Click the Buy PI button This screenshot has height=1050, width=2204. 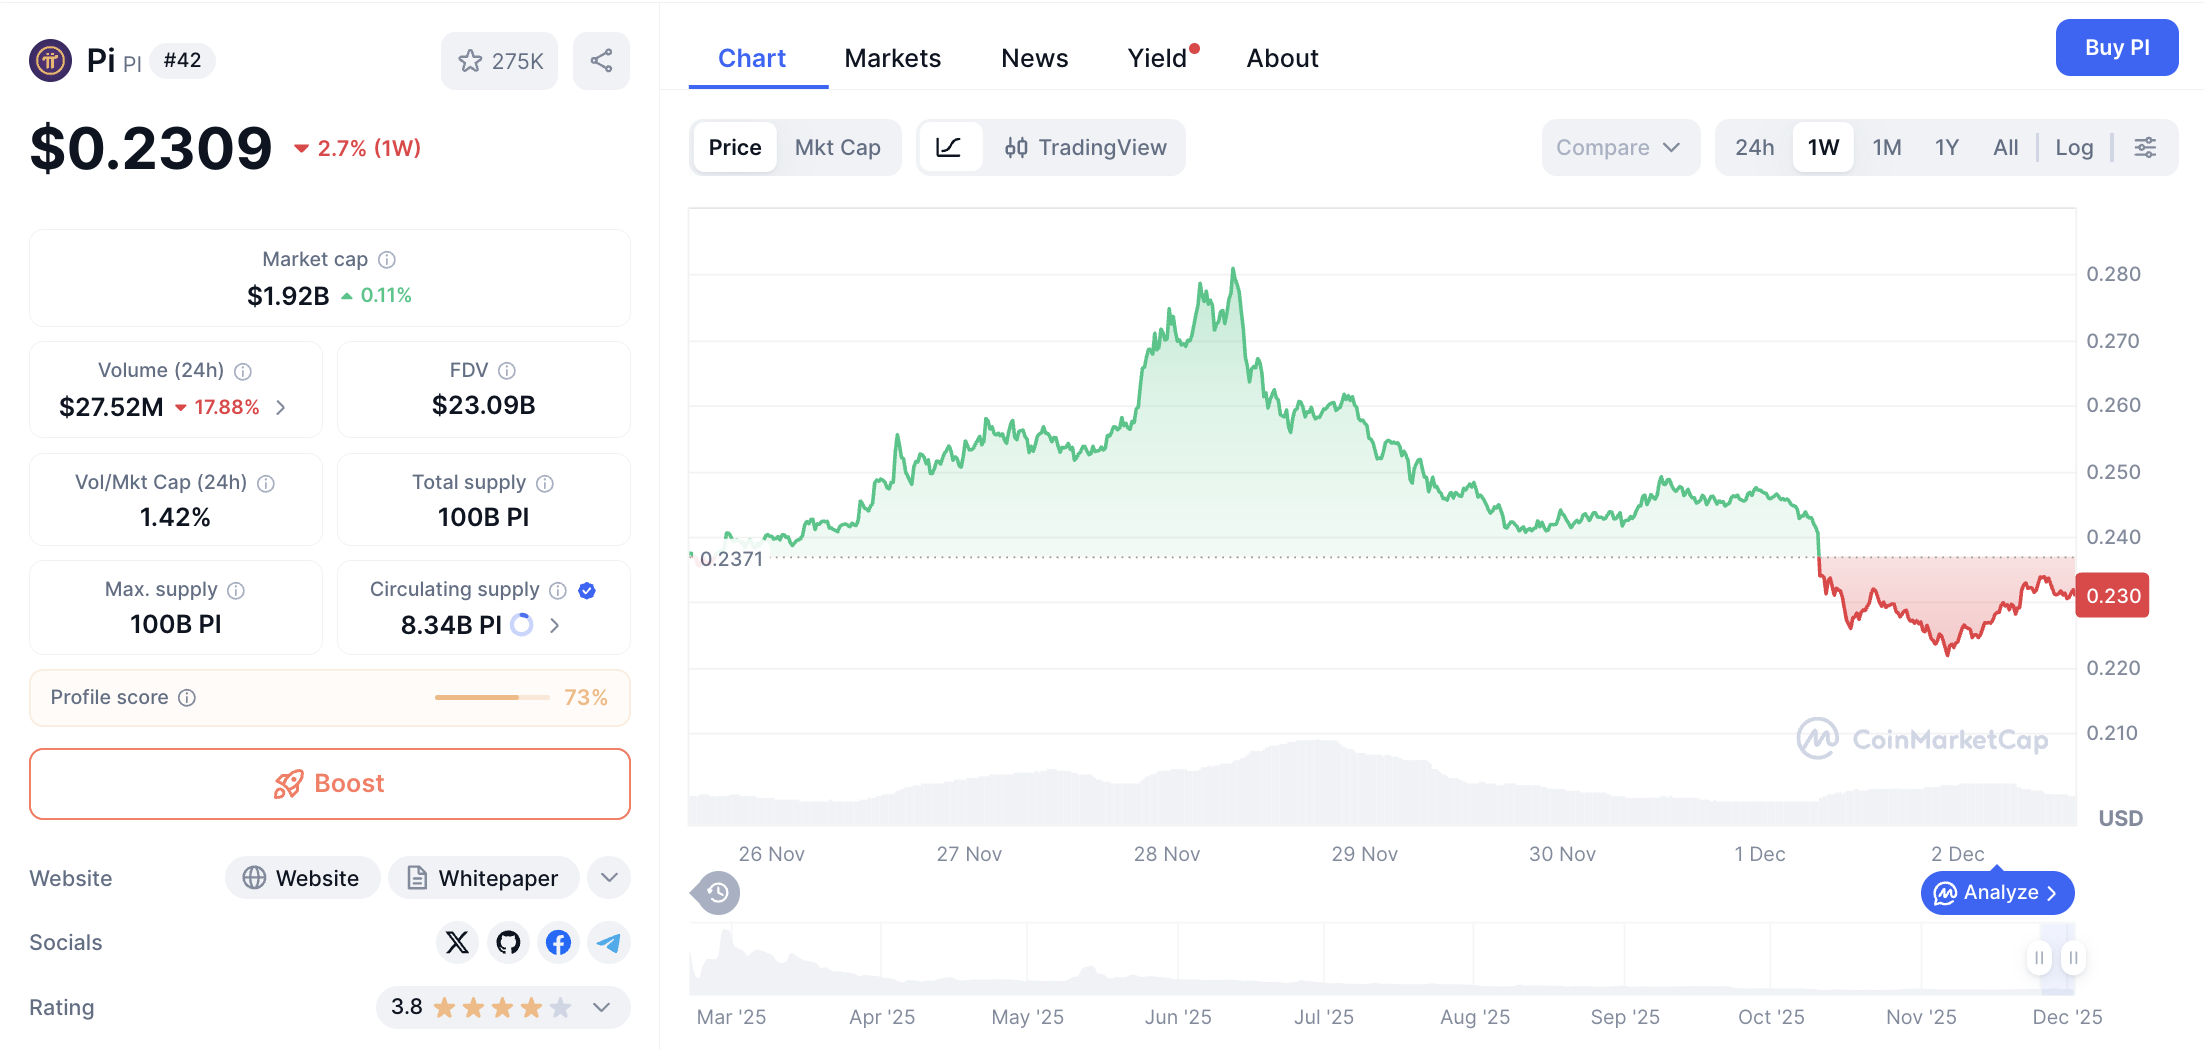coord(2117,47)
